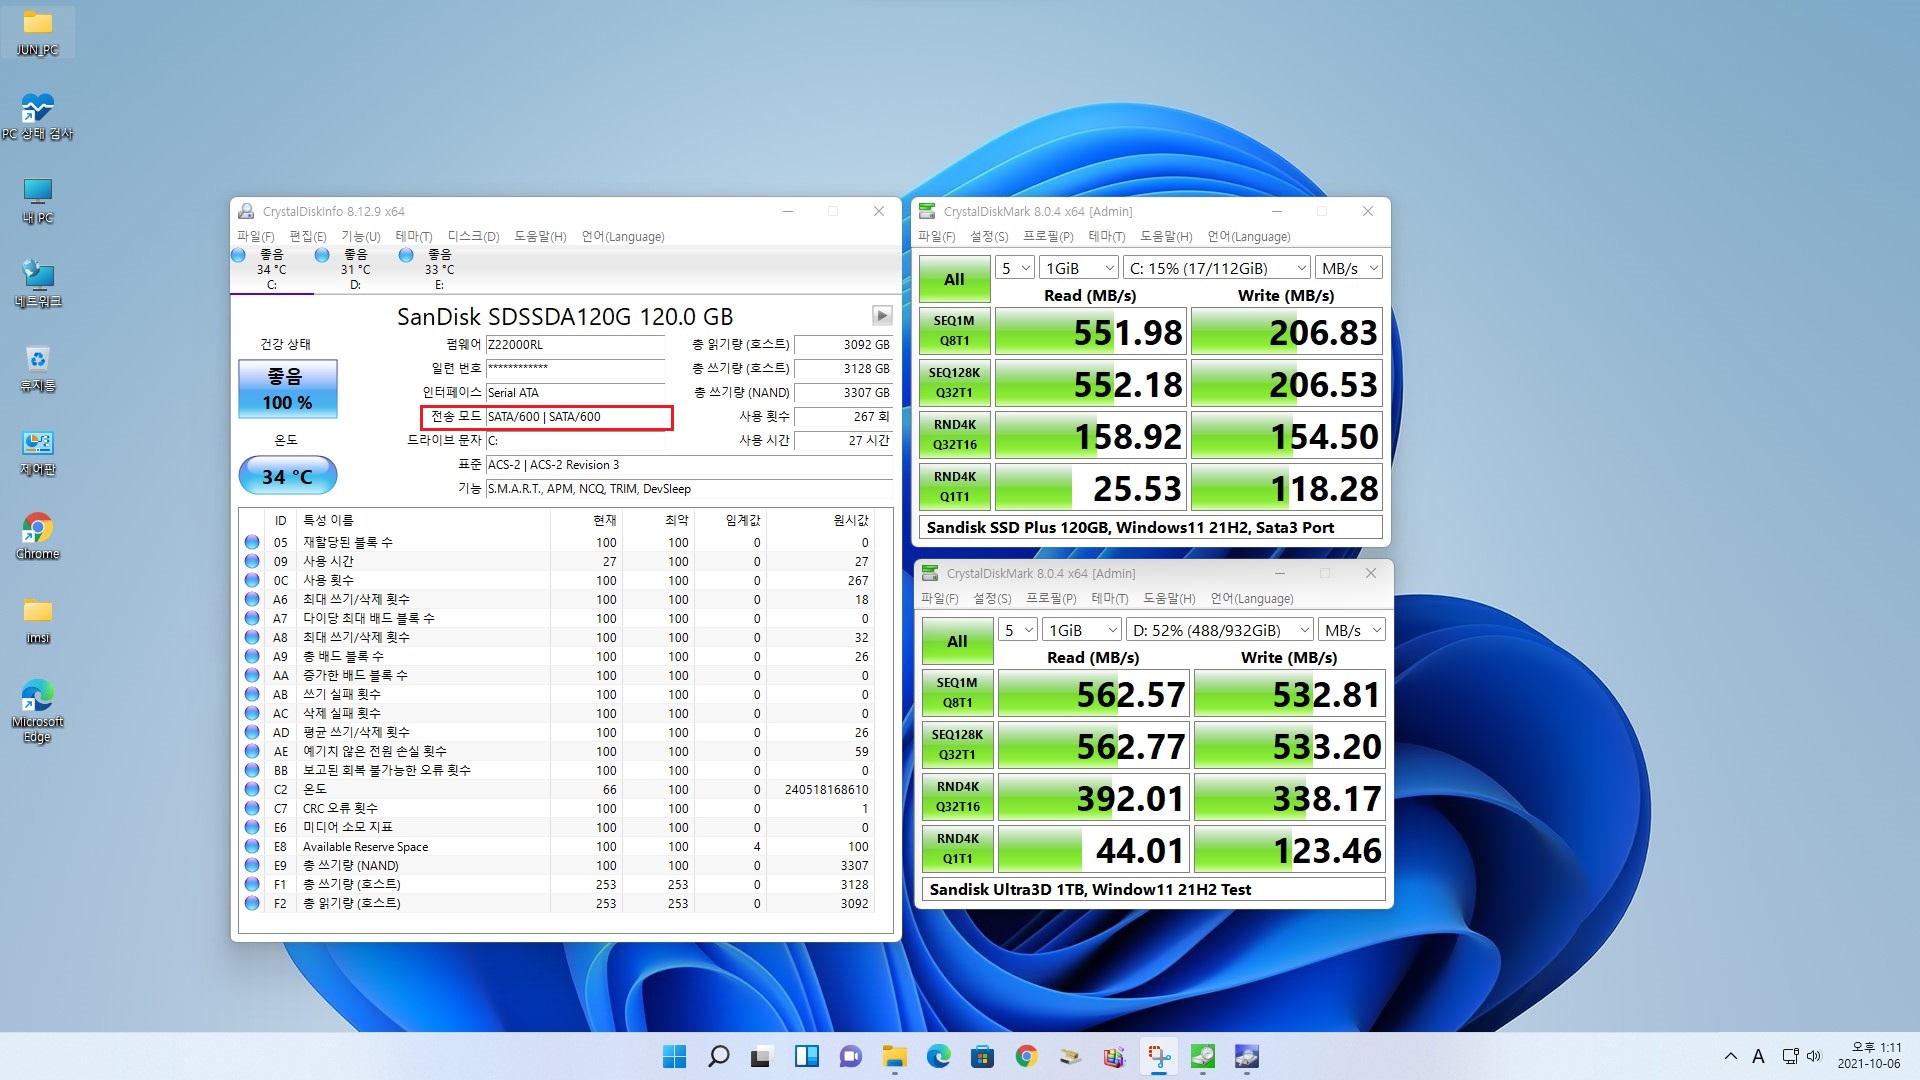The image size is (1920, 1080).
Task: Open the Microsoft Edge desktop icon
Action: click(37, 710)
